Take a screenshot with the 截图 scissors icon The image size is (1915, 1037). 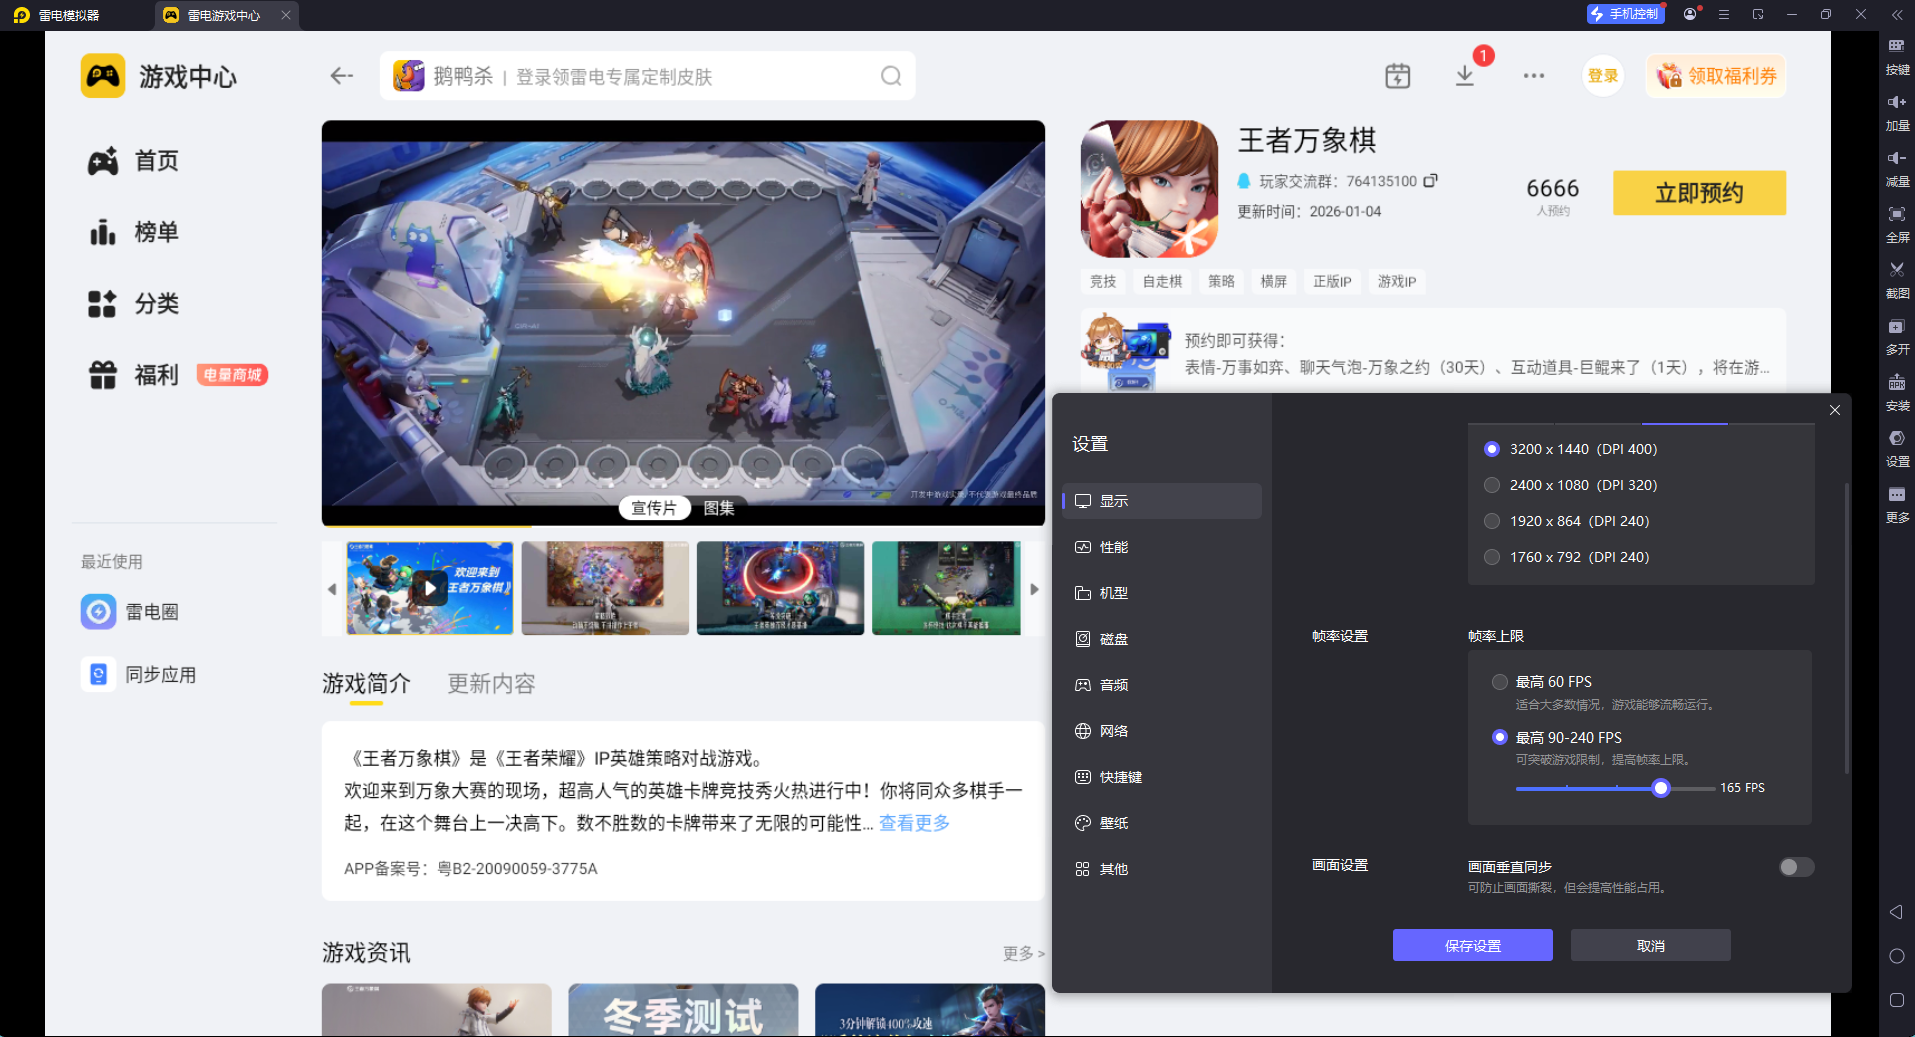[1896, 270]
